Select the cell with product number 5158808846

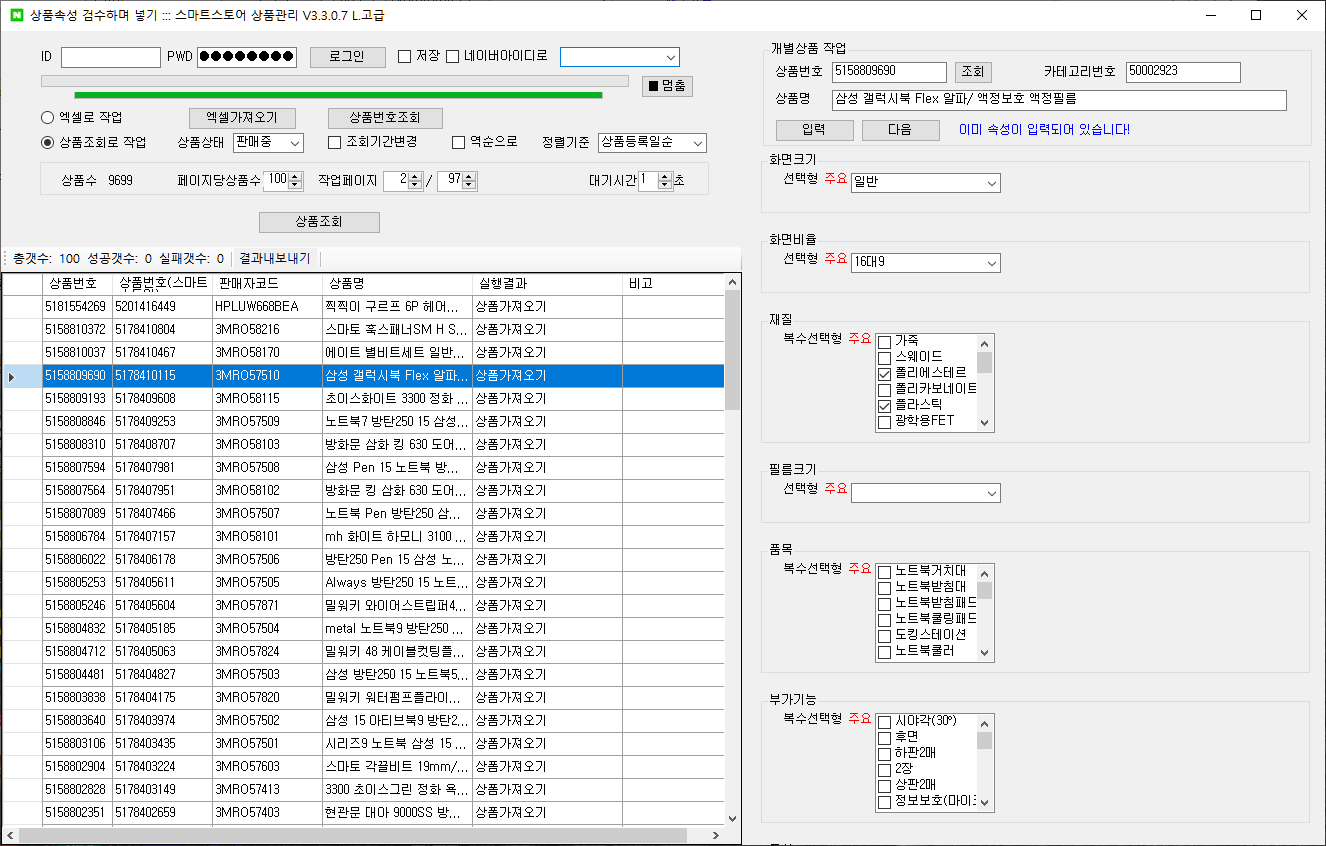pyautogui.click(x=77, y=422)
